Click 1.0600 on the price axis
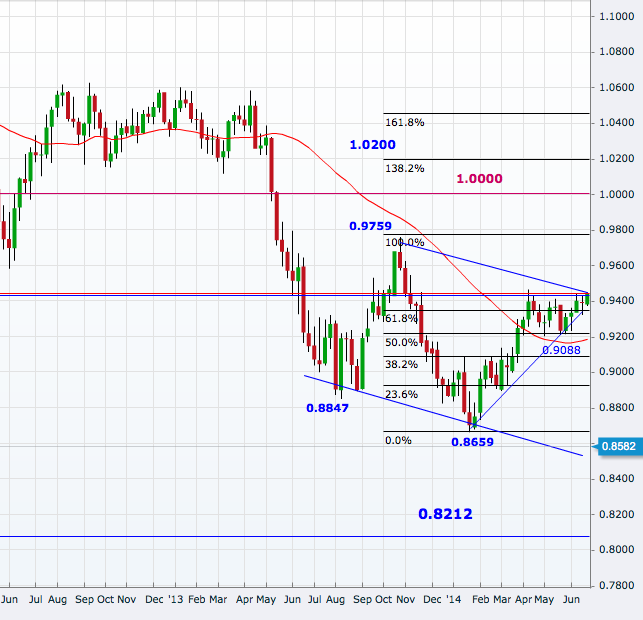The width and height of the screenshot is (643, 620). 617,87
